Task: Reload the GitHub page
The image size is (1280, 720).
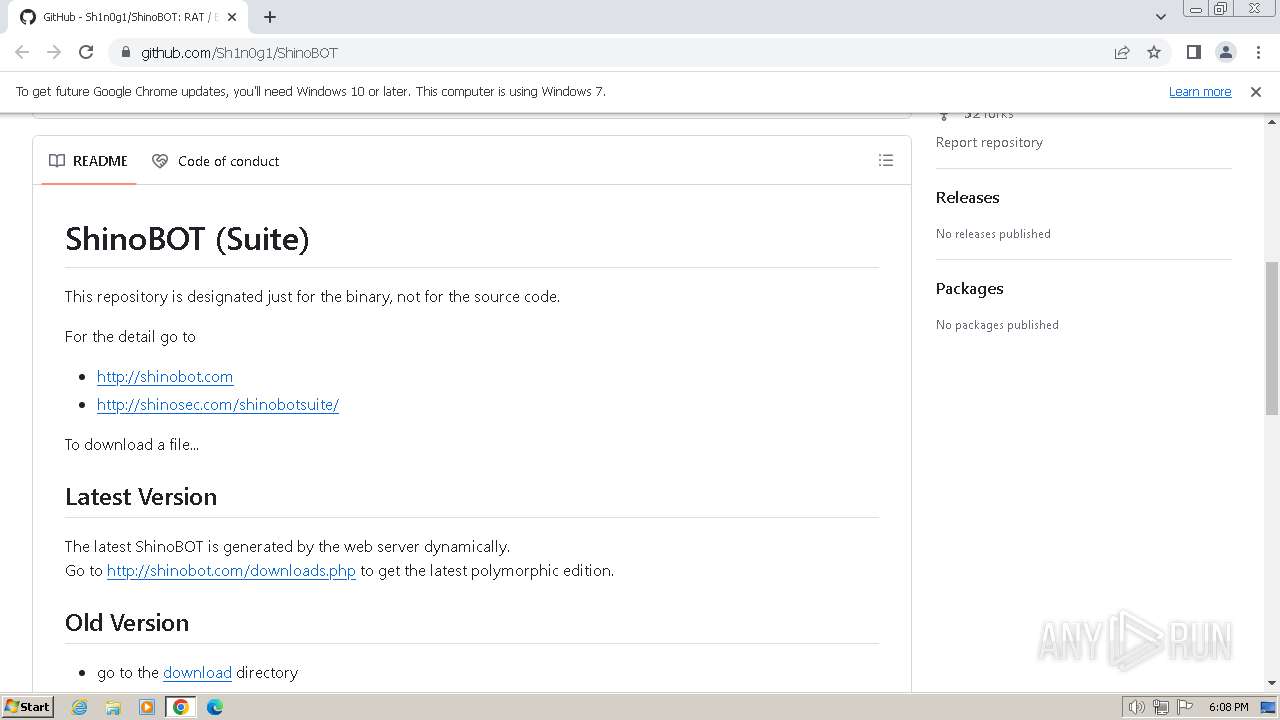Action: tap(86, 52)
